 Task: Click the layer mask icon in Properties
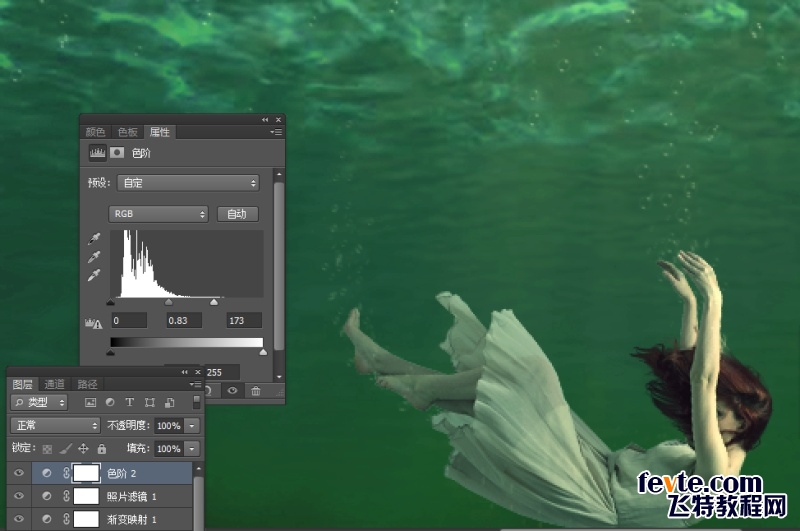117,154
